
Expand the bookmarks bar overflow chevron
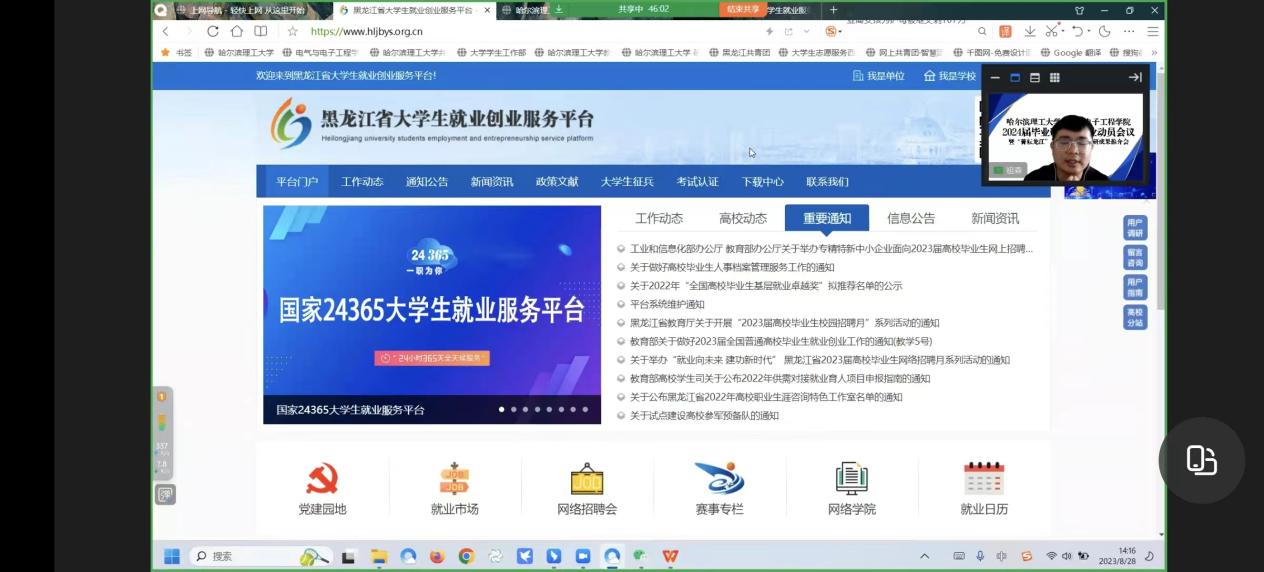click(x=1154, y=52)
